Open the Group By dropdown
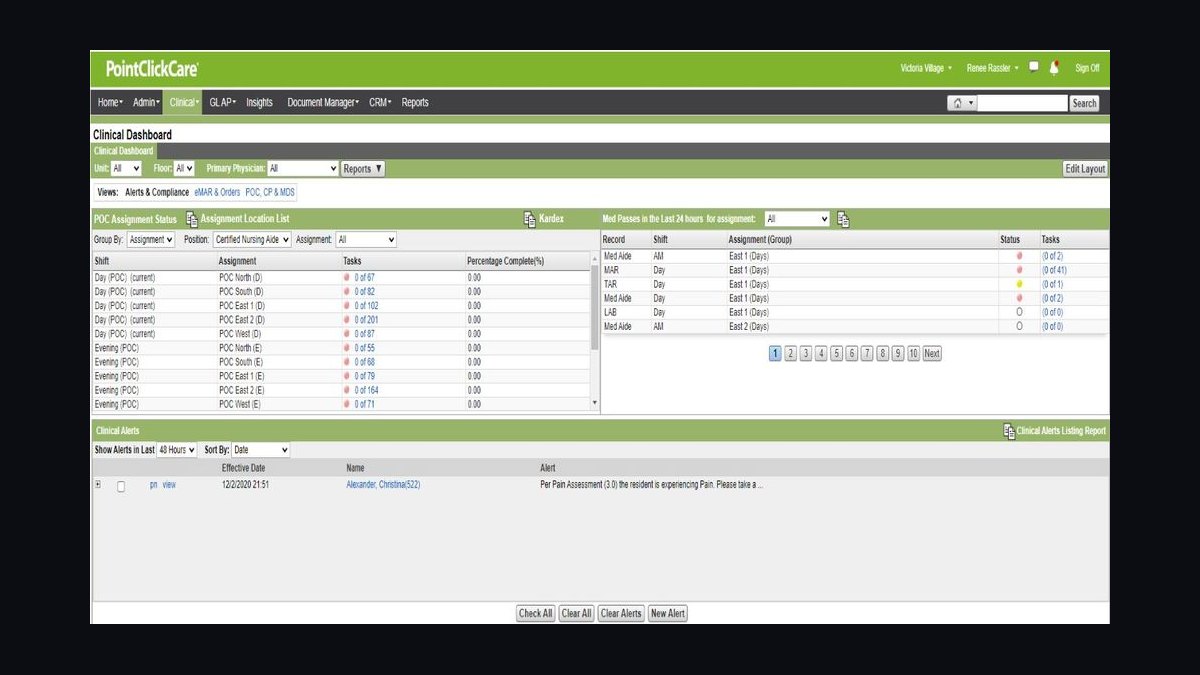The height and width of the screenshot is (675, 1200). (x=151, y=240)
